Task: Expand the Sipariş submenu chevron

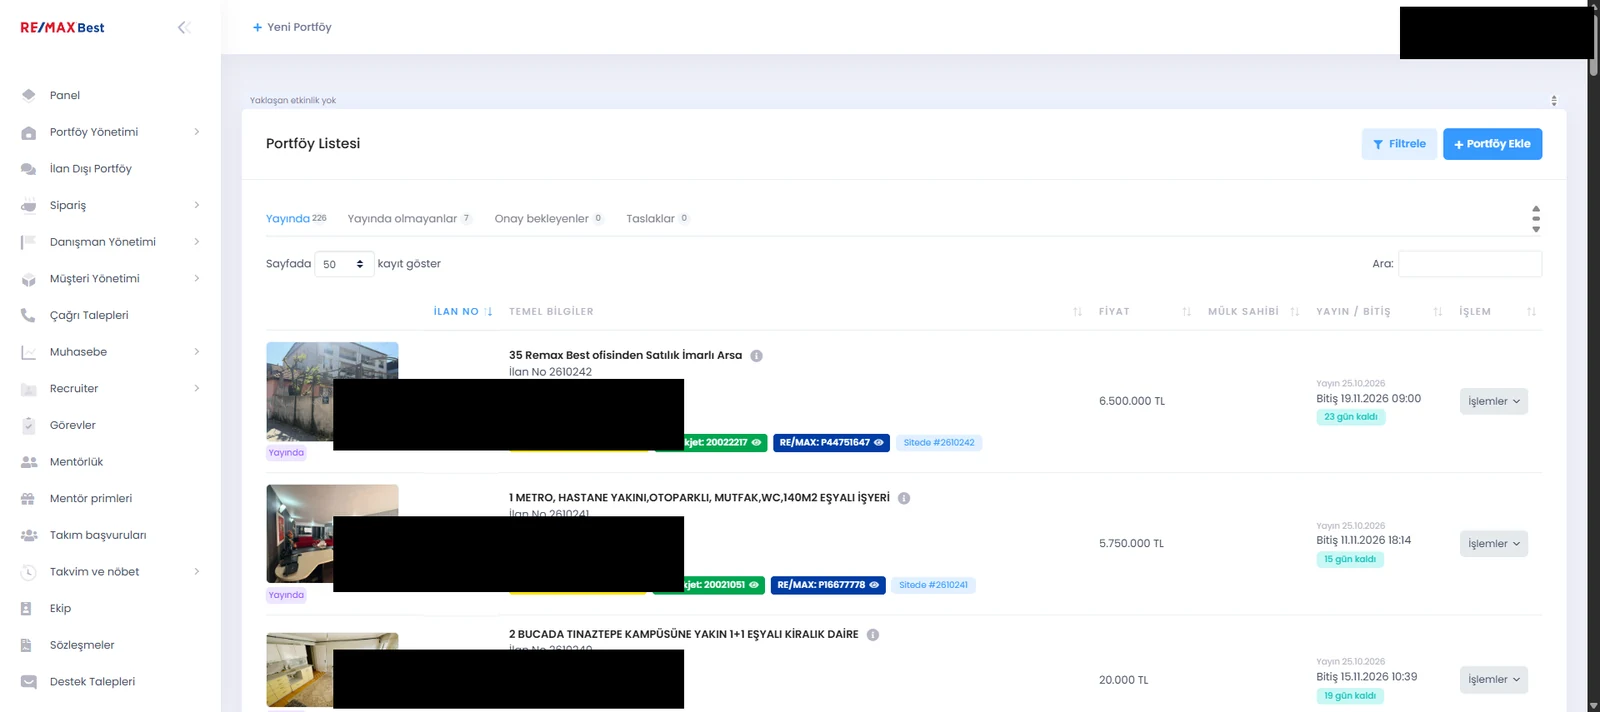Action: click(x=197, y=205)
